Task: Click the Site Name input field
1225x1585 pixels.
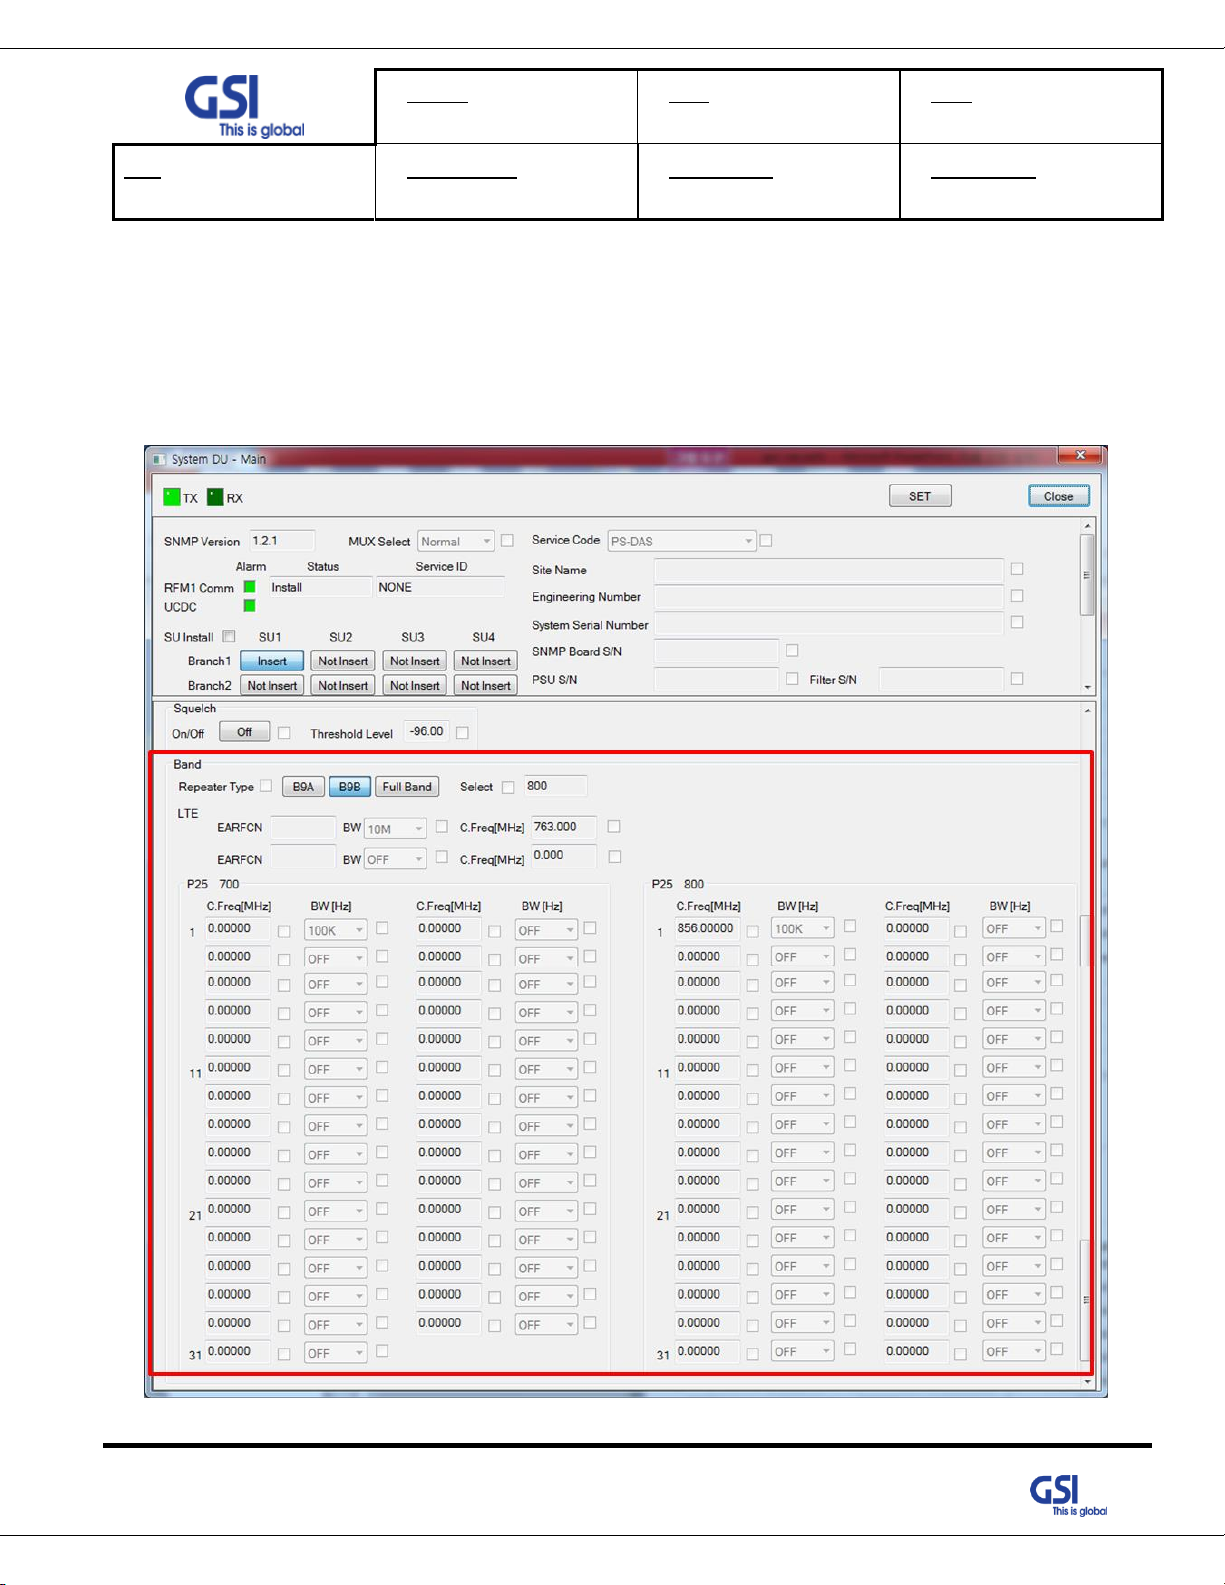Action: click(x=829, y=570)
